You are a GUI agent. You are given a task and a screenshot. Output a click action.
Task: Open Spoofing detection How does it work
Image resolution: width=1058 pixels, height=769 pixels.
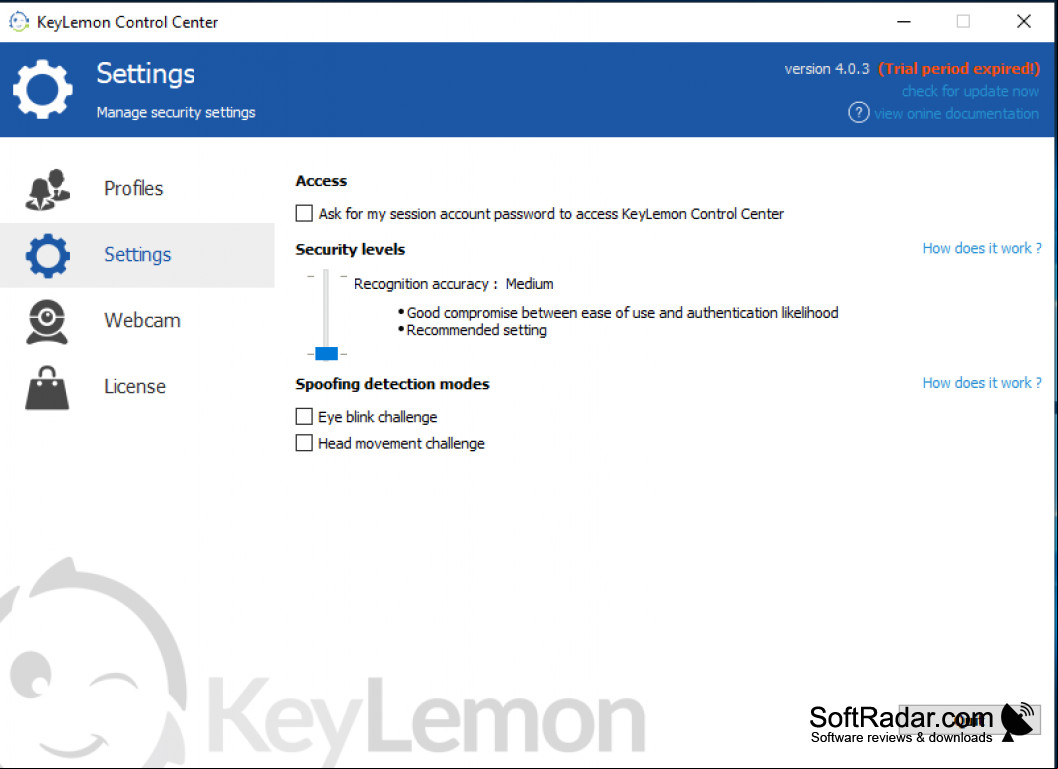[982, 382]
